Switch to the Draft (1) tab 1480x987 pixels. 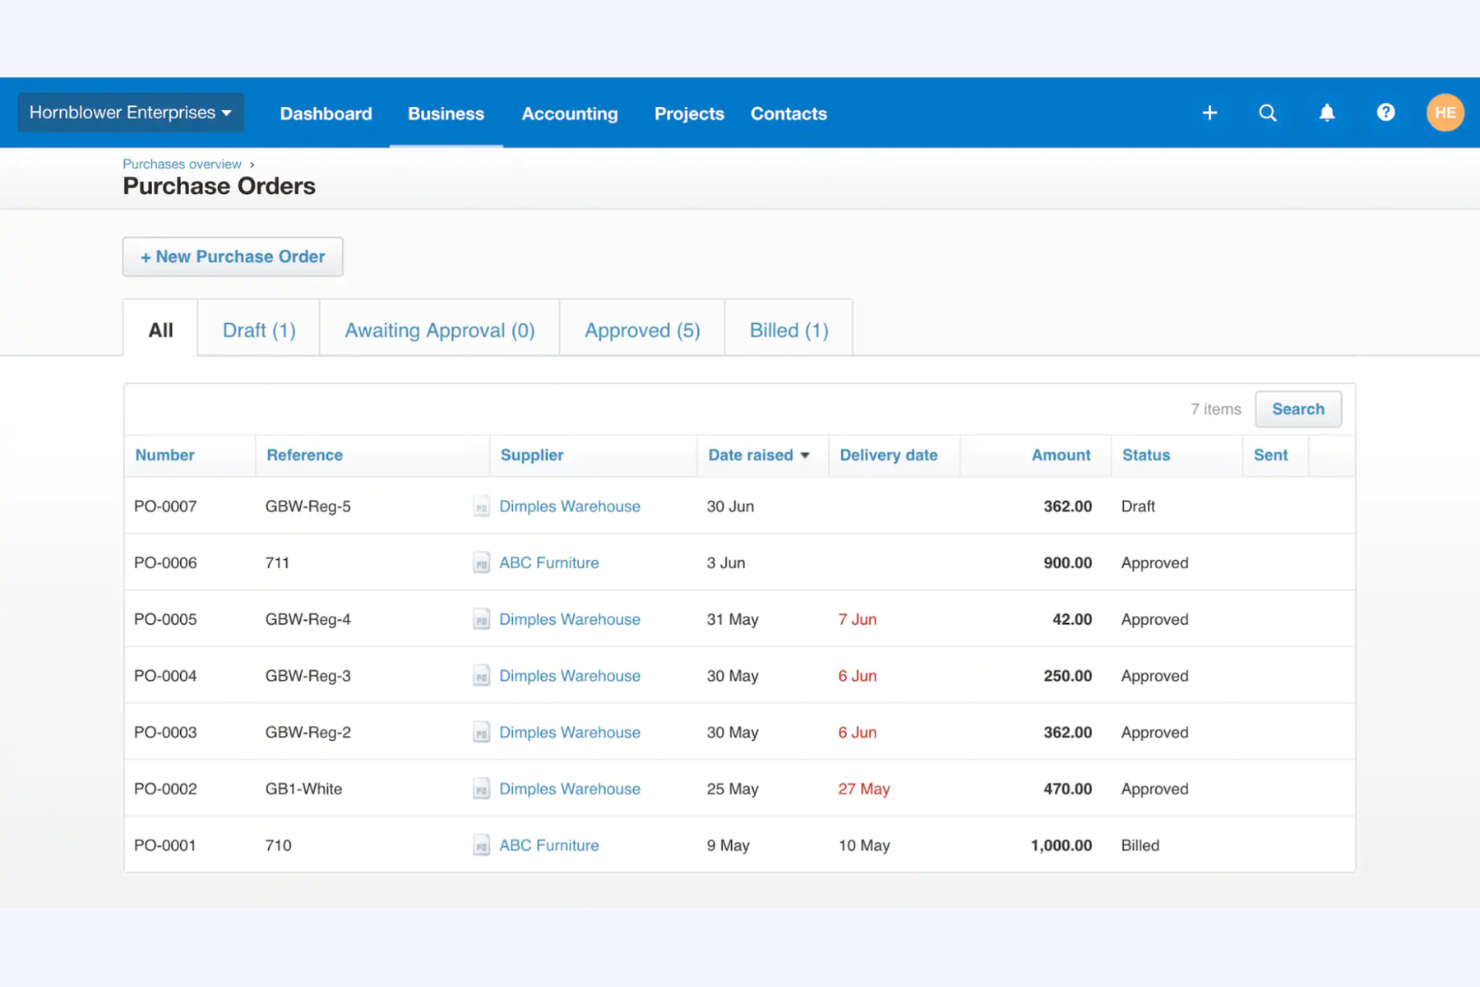(258, 329)
